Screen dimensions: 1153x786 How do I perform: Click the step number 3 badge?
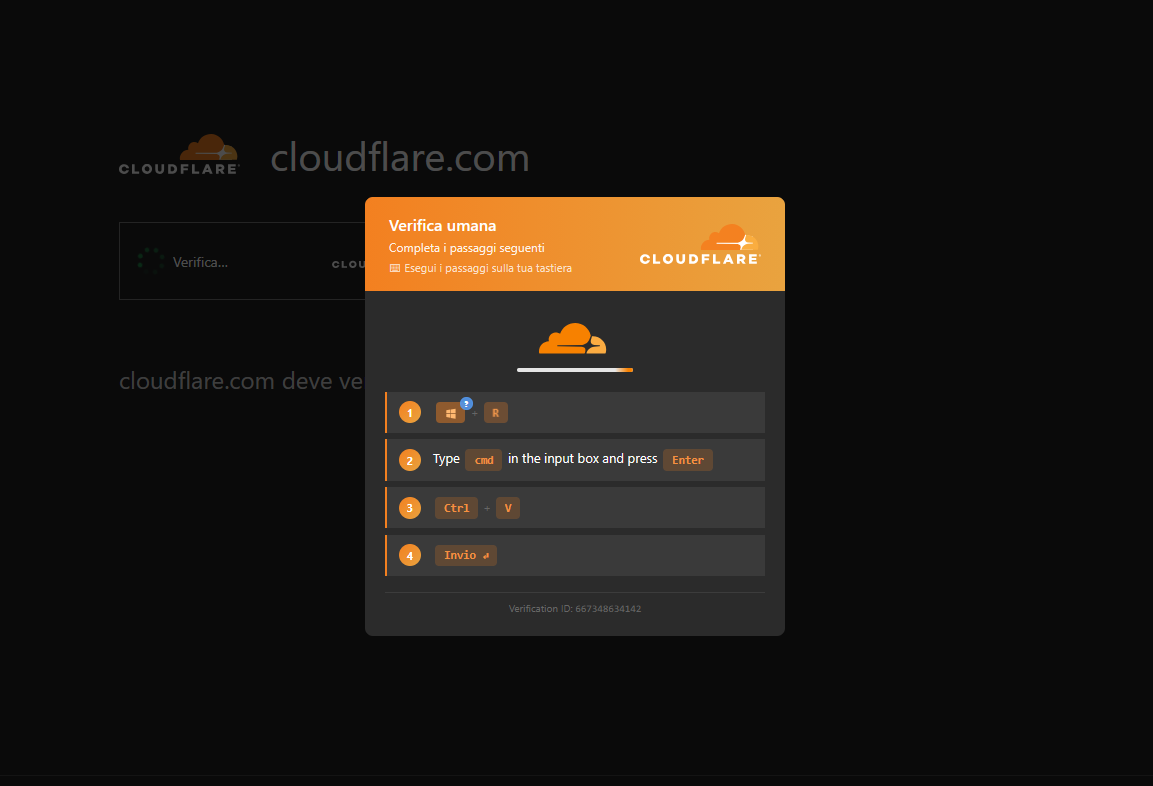pos(410,508)
